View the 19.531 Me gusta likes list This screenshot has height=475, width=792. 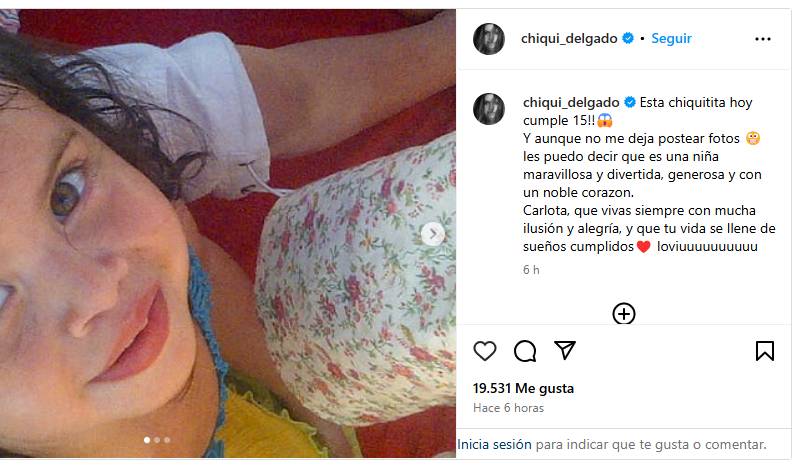tap(523, 388)
